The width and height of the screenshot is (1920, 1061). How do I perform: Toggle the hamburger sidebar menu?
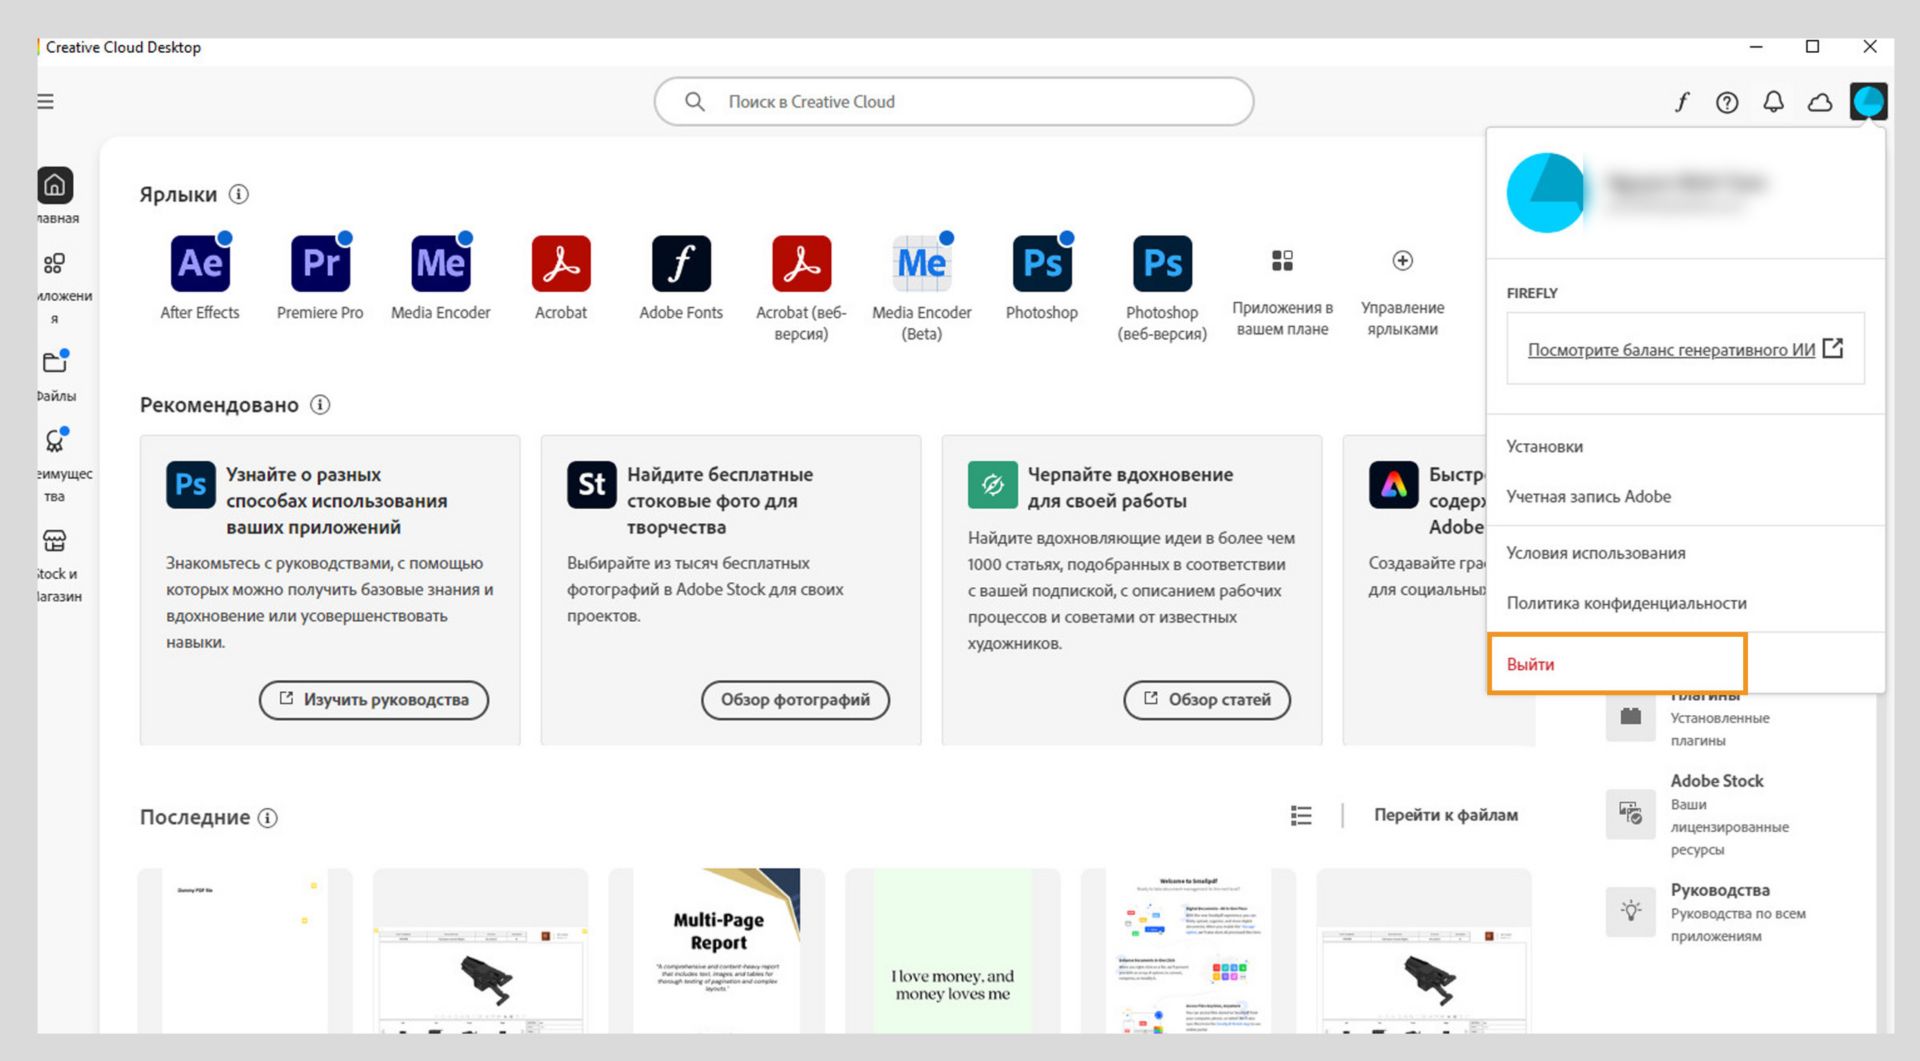pyautogui.click(x=46, y=102)
